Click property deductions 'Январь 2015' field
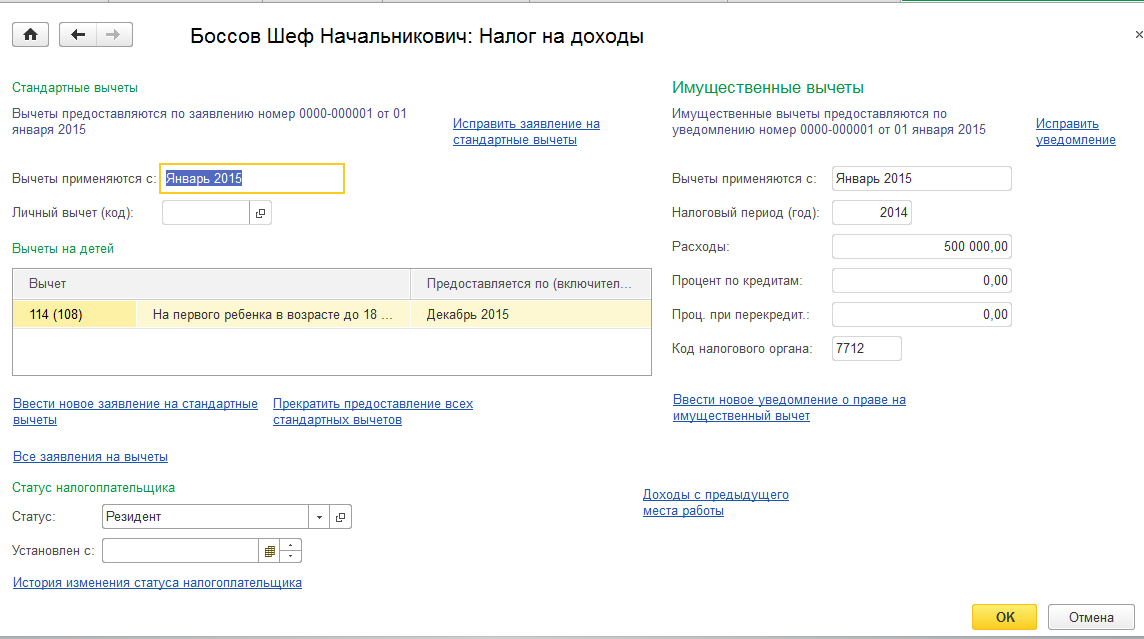Screen dimensions: 1144x639 [921, 179]
